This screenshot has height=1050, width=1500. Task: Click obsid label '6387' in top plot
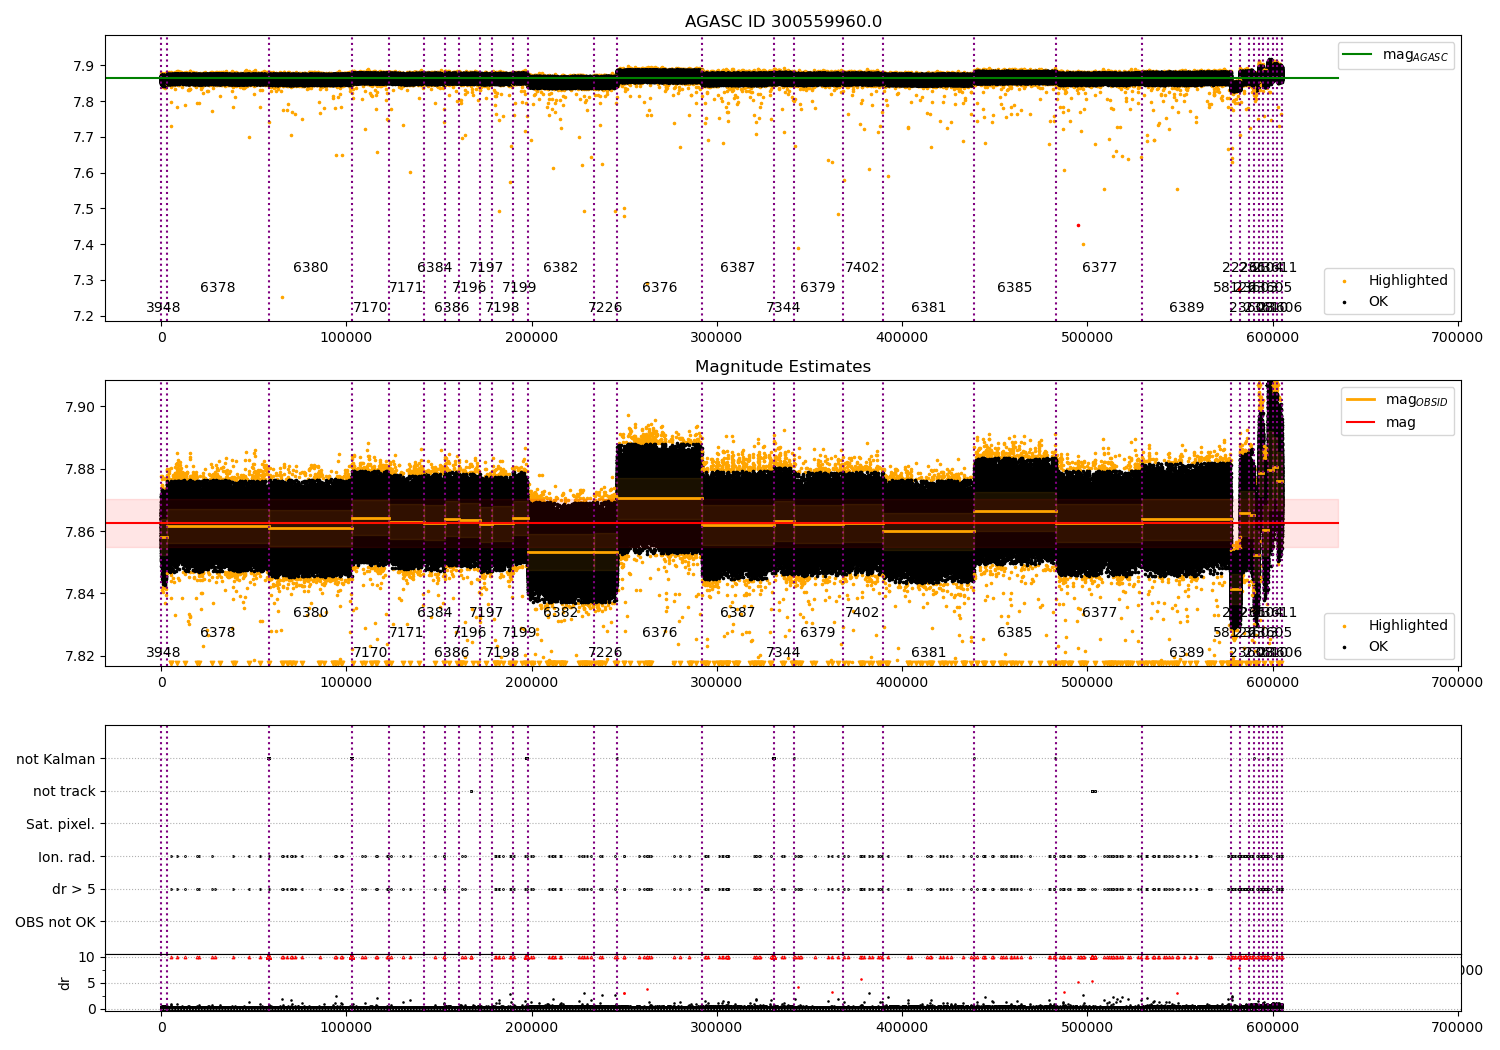737,267
